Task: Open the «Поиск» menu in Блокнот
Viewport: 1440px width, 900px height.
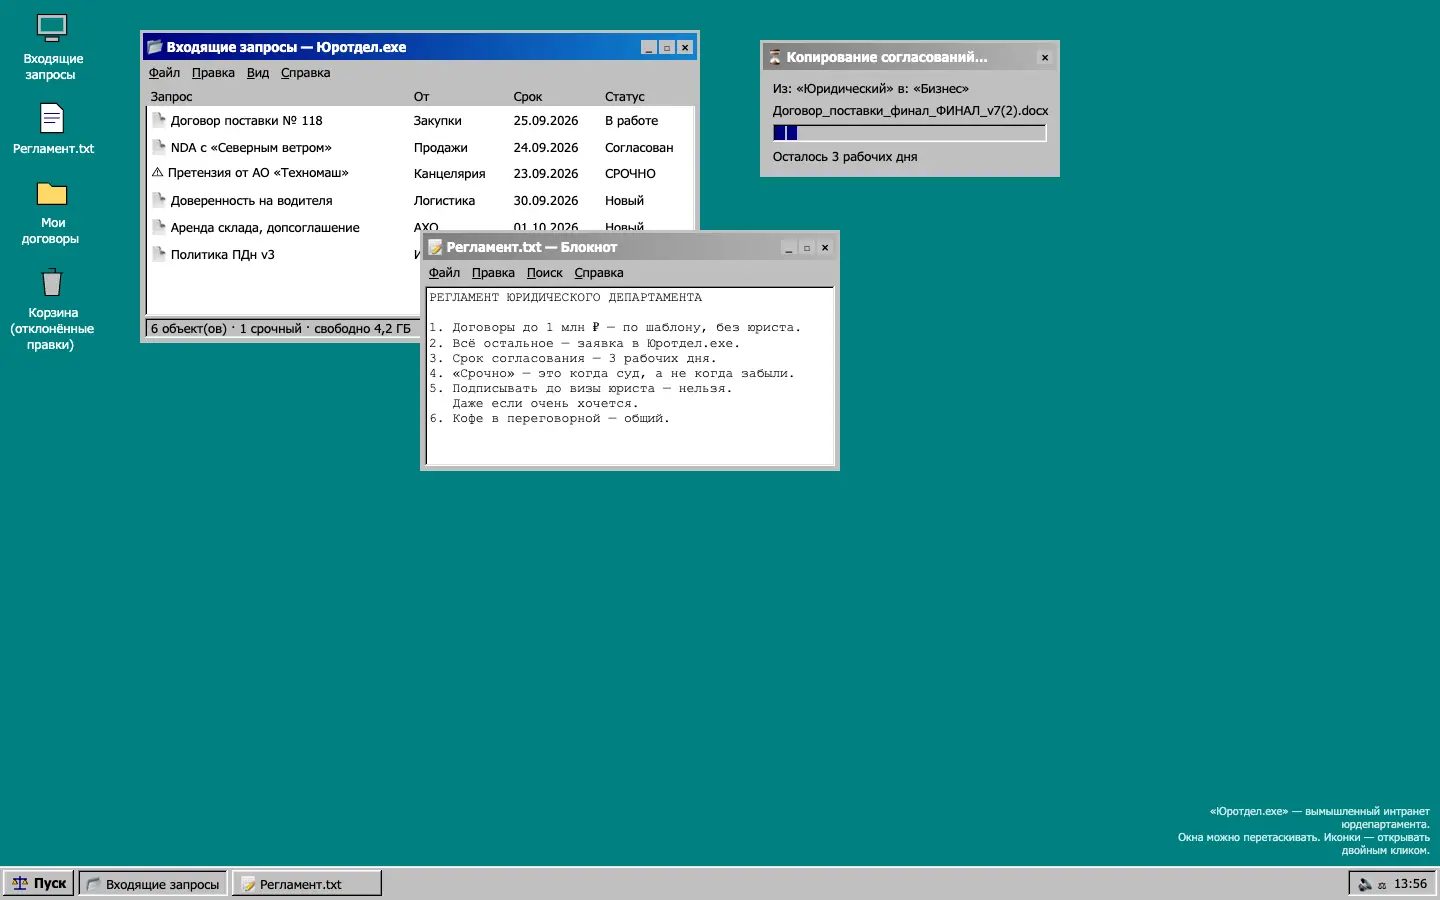Action: coord(545,273)
